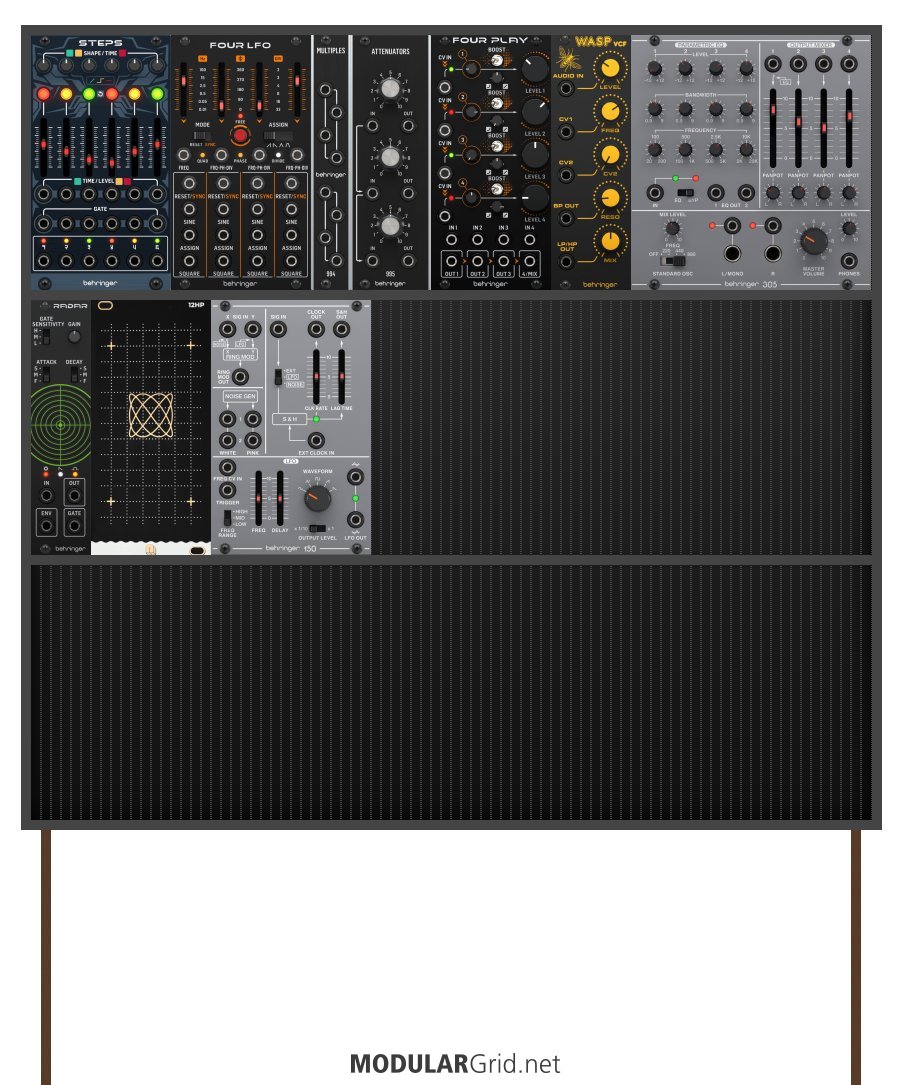Click the third green Steps LED button

click(x=89, y=93)
